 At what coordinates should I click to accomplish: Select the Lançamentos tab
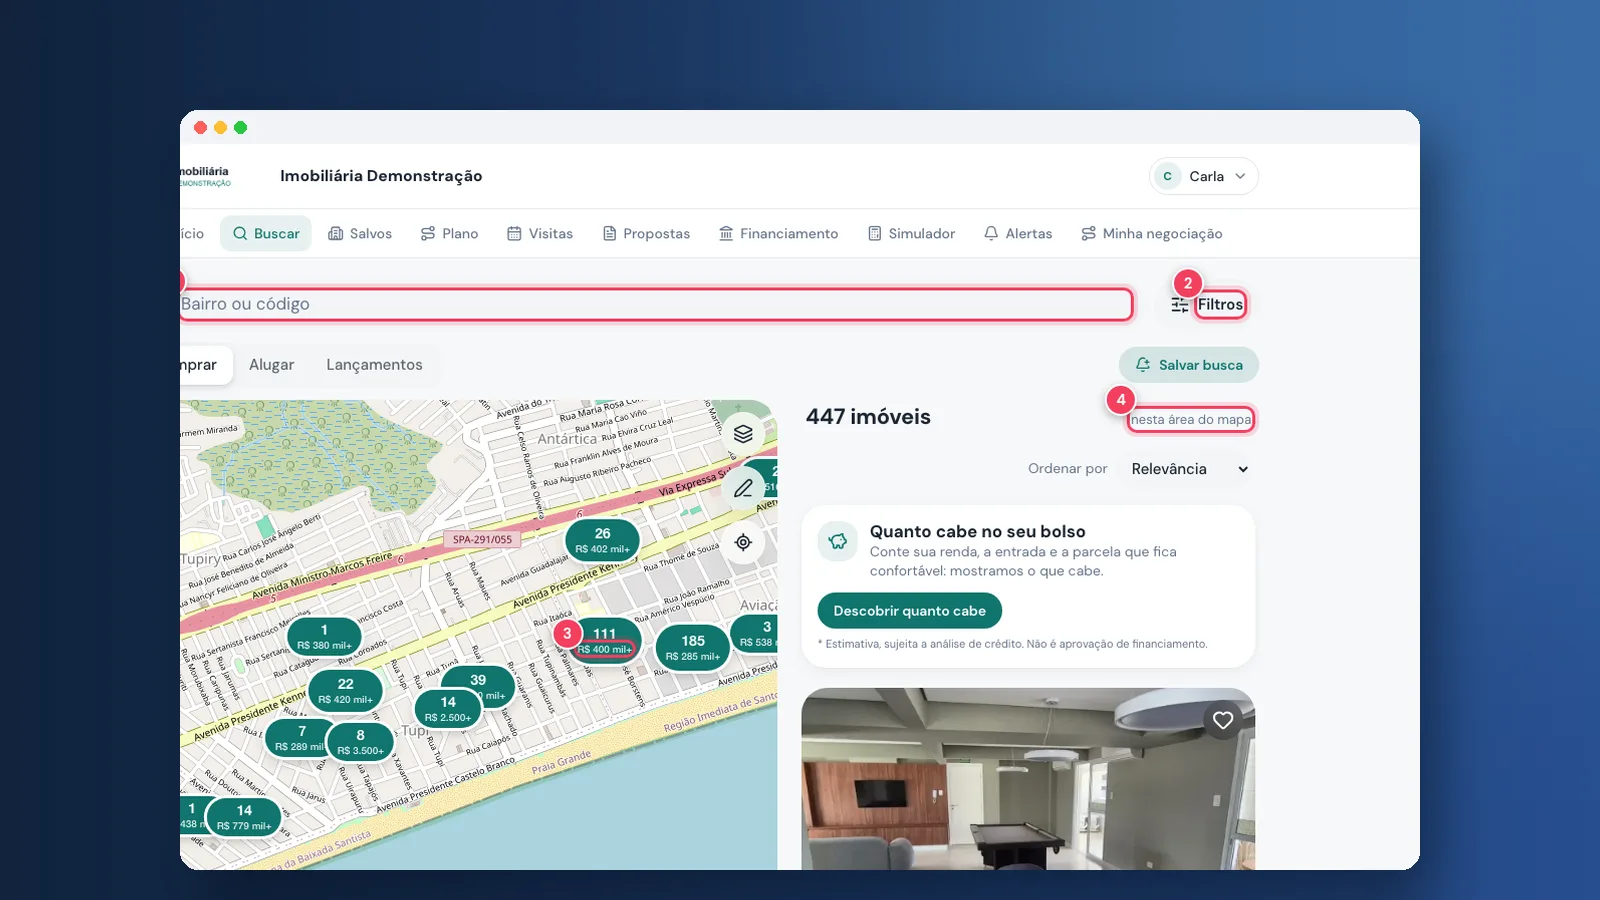pyautogui.click(x=374, y=365)
